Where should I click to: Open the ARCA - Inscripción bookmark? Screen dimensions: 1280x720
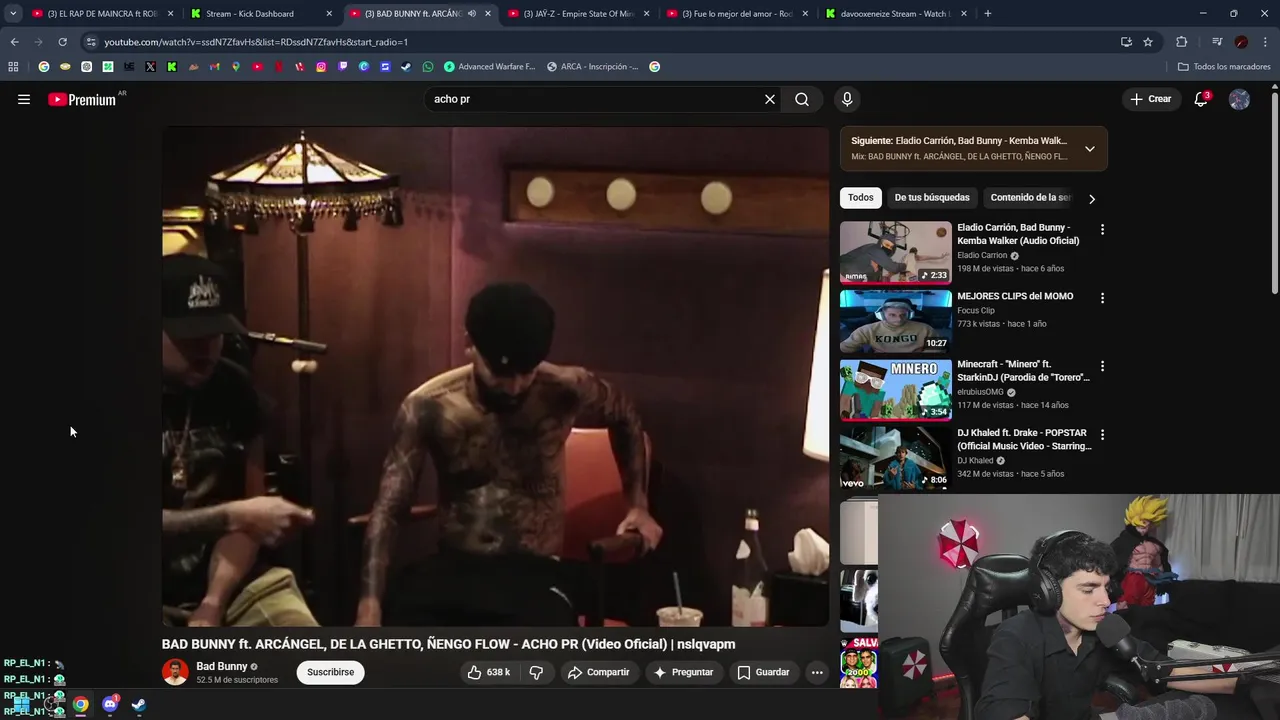[592, 67]
